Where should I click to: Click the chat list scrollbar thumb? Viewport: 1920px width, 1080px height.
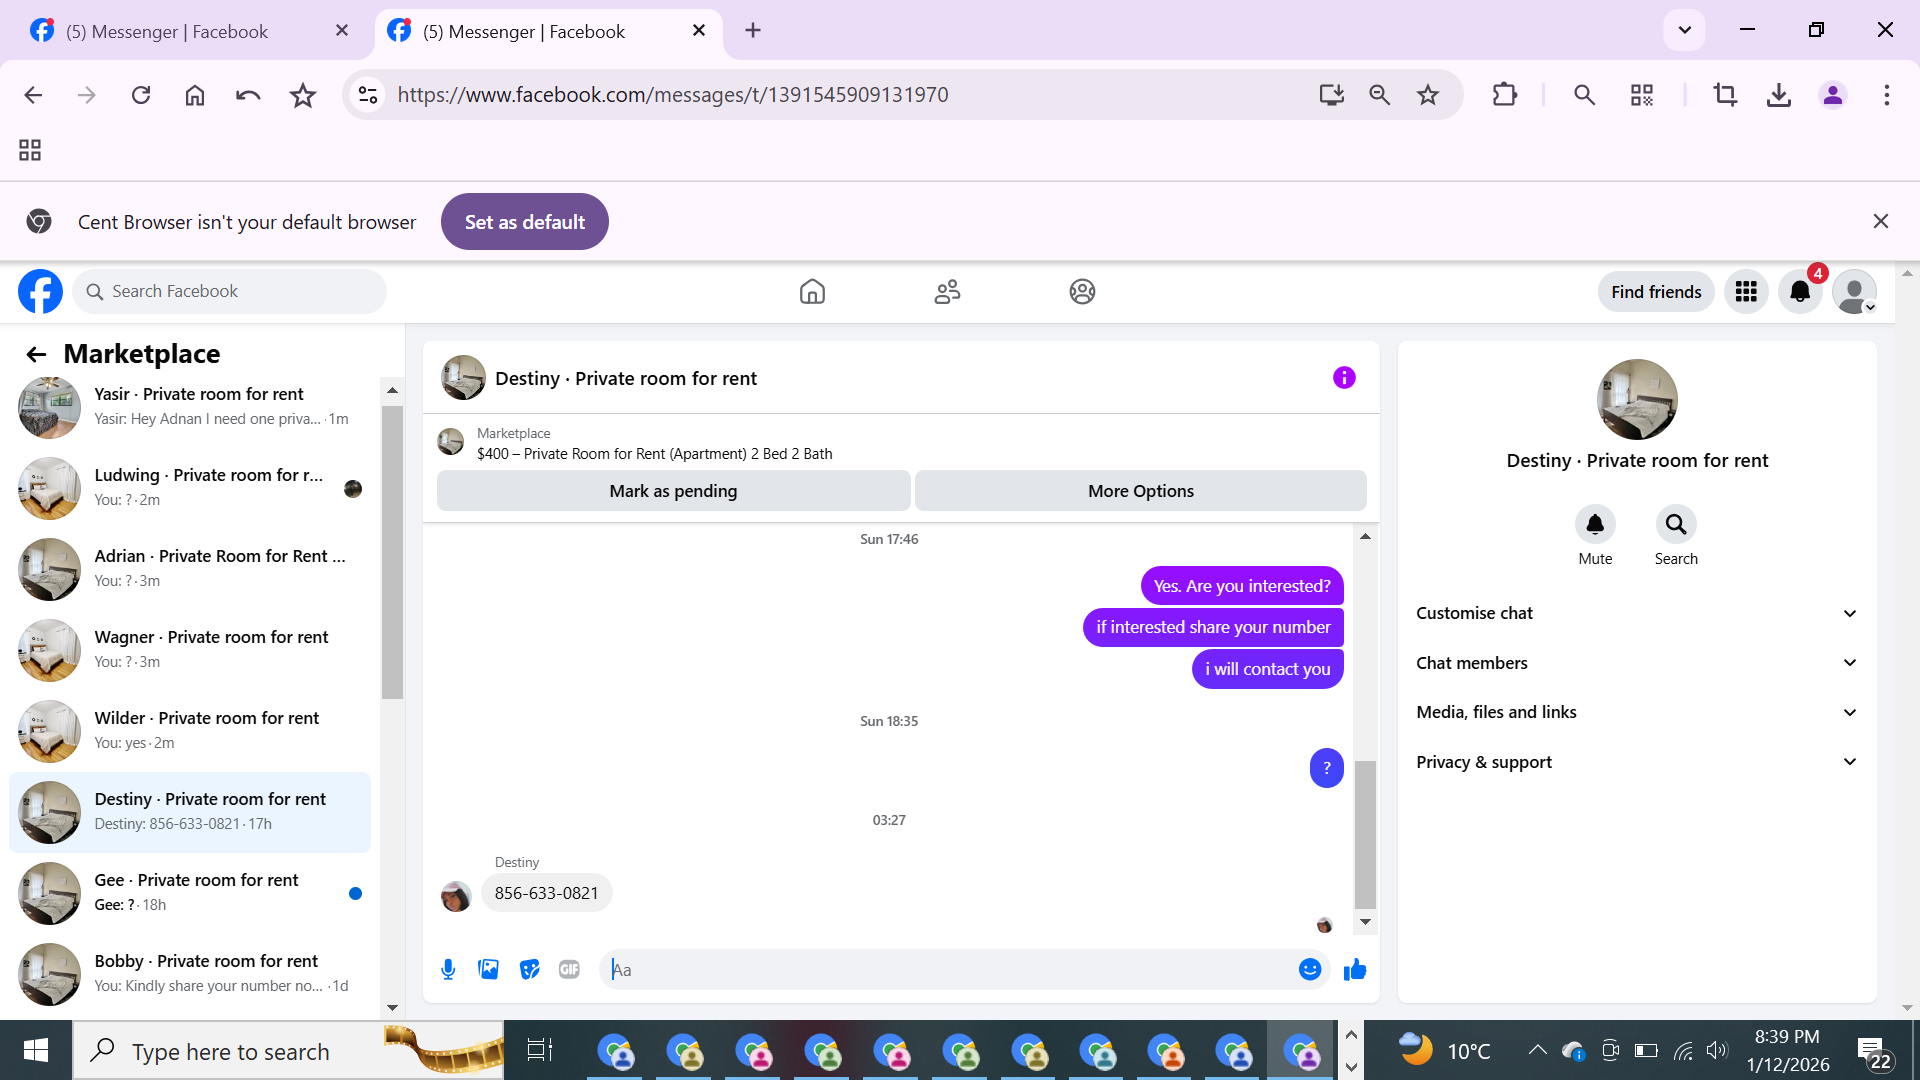392,550
